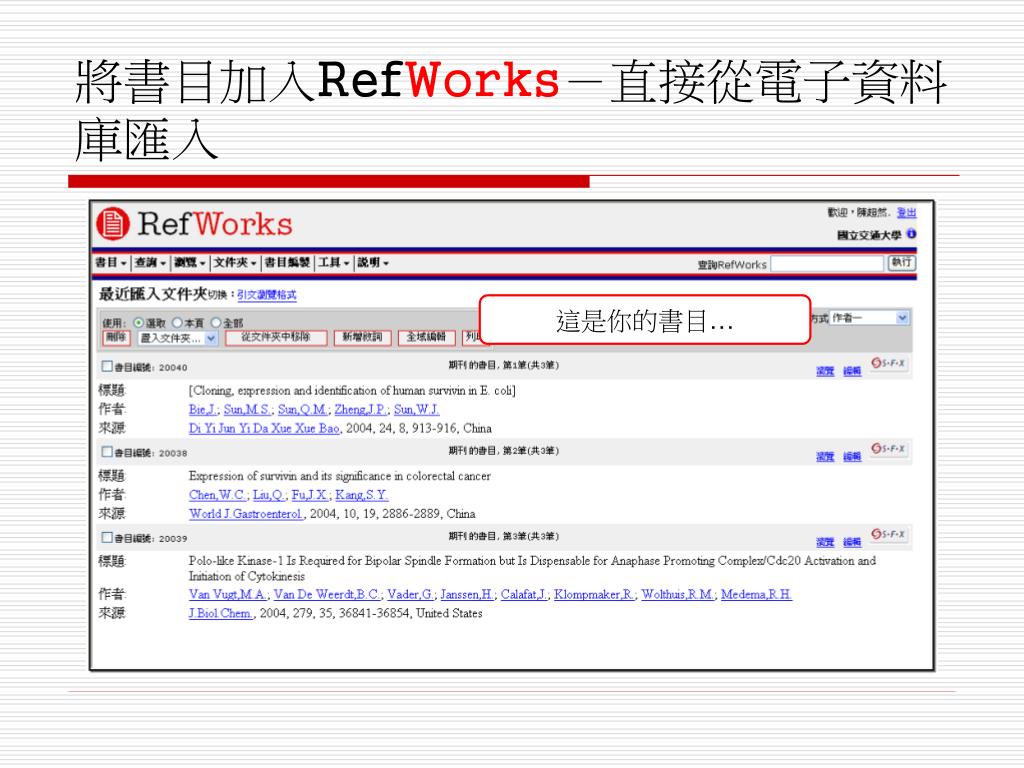The height and width of the screenshot is (768, 1024).
Task: Click 瀏覽 link for record 20040
Action: (825, 371)
